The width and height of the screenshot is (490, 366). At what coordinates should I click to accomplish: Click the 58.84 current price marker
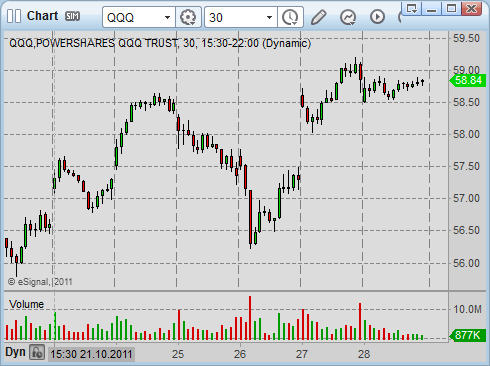[x=468, y=80]
